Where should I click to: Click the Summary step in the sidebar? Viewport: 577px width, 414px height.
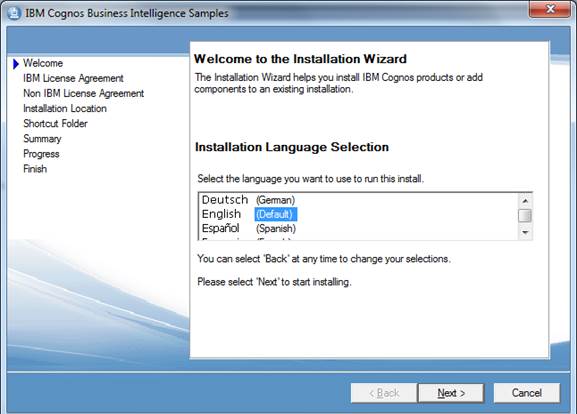click(x=42, y=138)
